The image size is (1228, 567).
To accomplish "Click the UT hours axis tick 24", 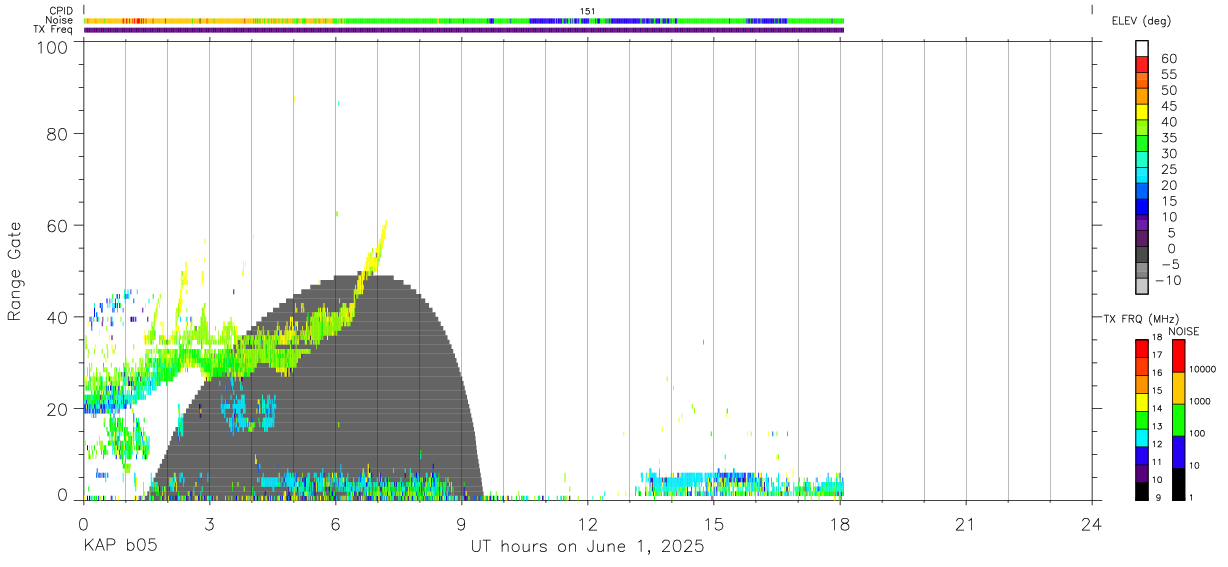I will pyautogui.click(x=1091, y=523).
